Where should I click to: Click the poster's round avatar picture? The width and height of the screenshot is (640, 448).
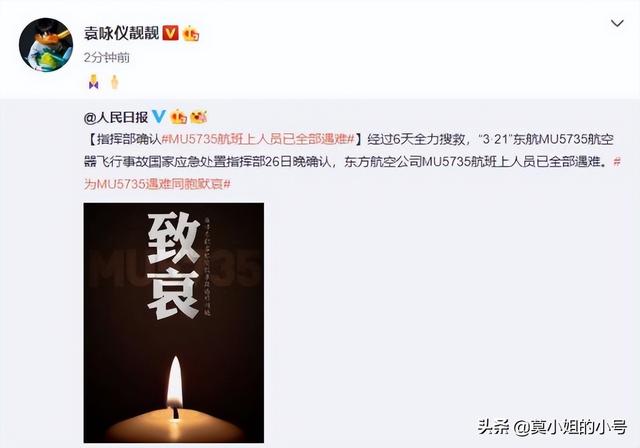[46, 44]
